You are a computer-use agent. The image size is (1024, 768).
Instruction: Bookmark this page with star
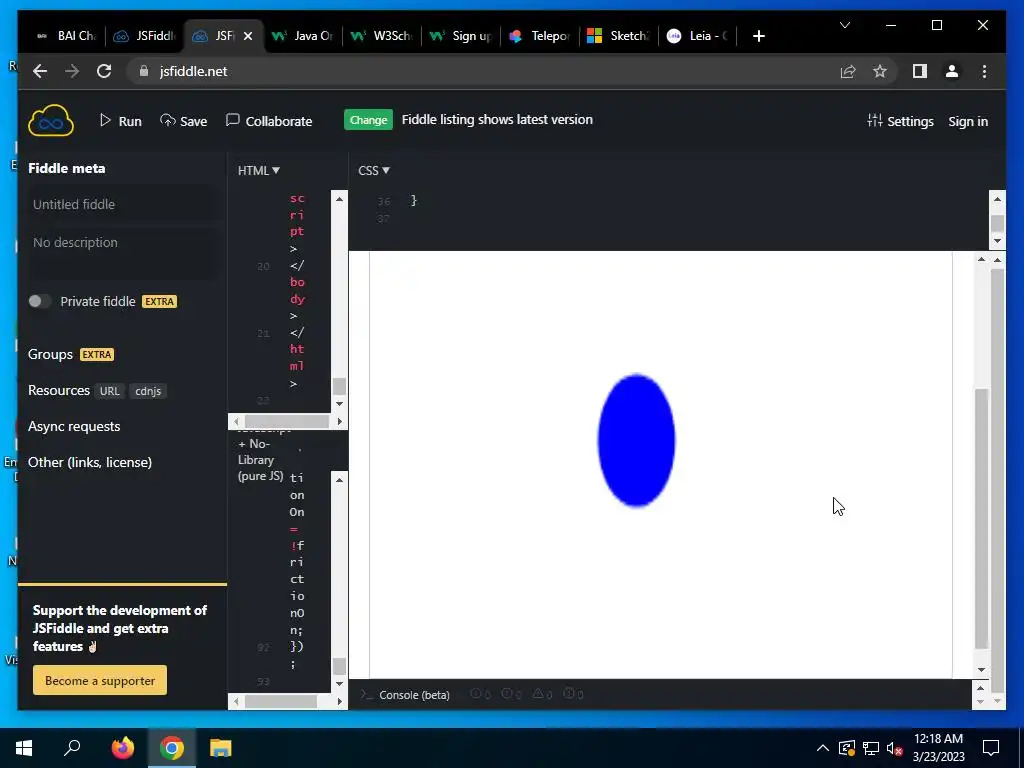point(880,71)
